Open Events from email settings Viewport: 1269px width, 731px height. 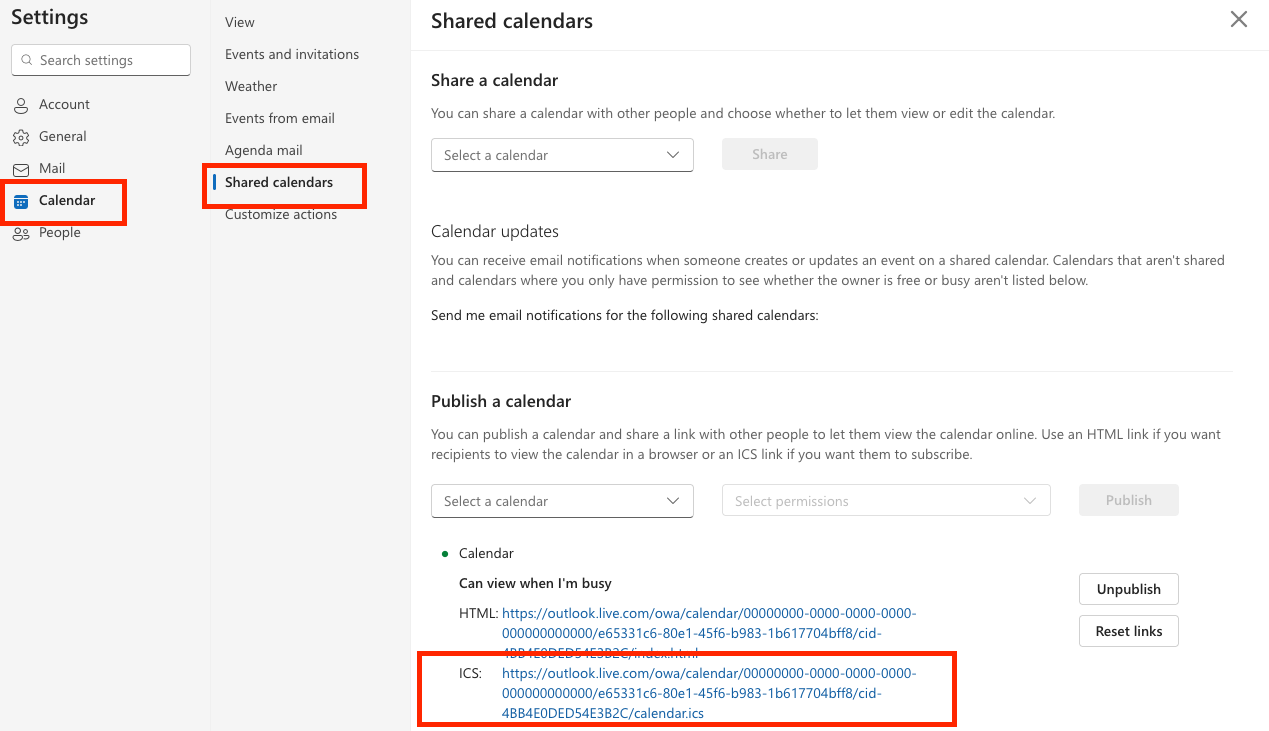tap(280, 118)
